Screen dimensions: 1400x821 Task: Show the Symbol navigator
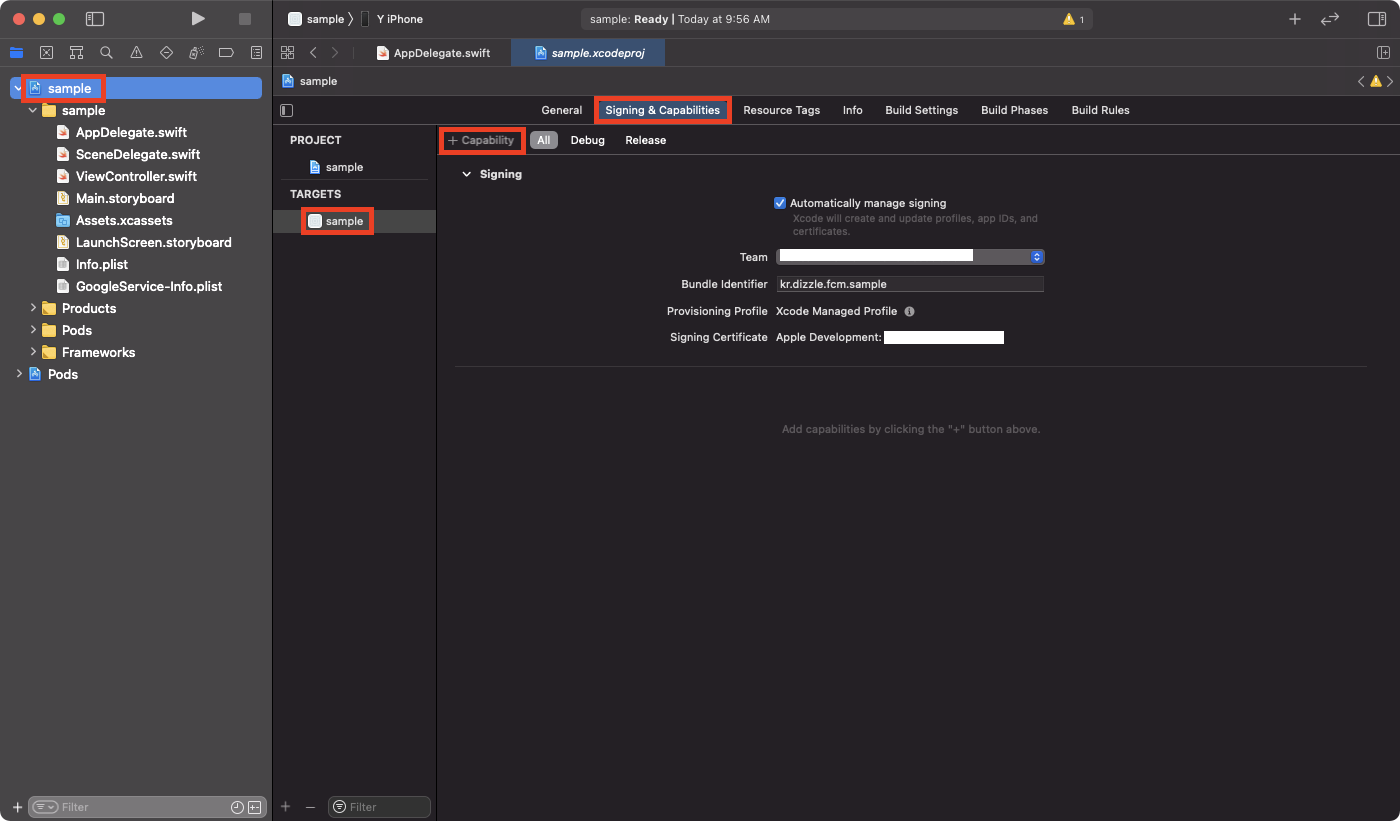tap(76, 52)
